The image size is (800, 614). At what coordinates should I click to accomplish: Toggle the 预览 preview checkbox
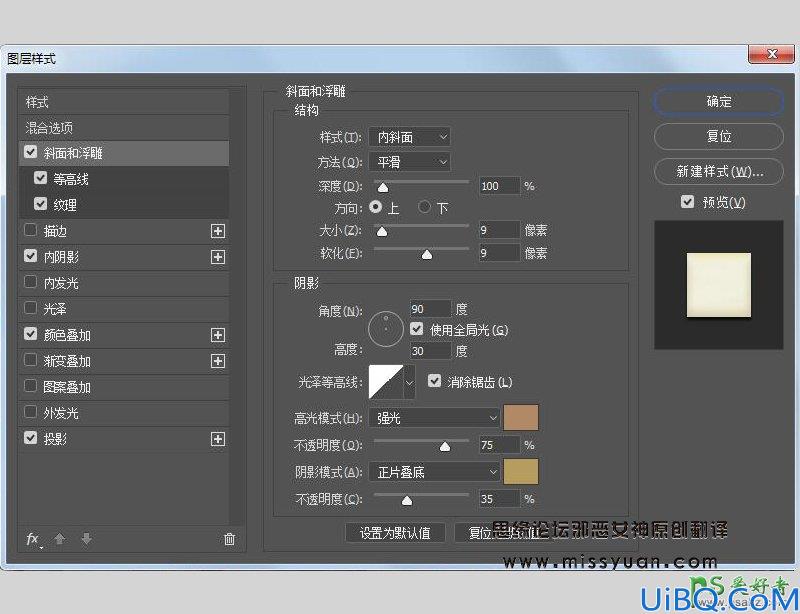pyautogui.click(x=687, y=202)
